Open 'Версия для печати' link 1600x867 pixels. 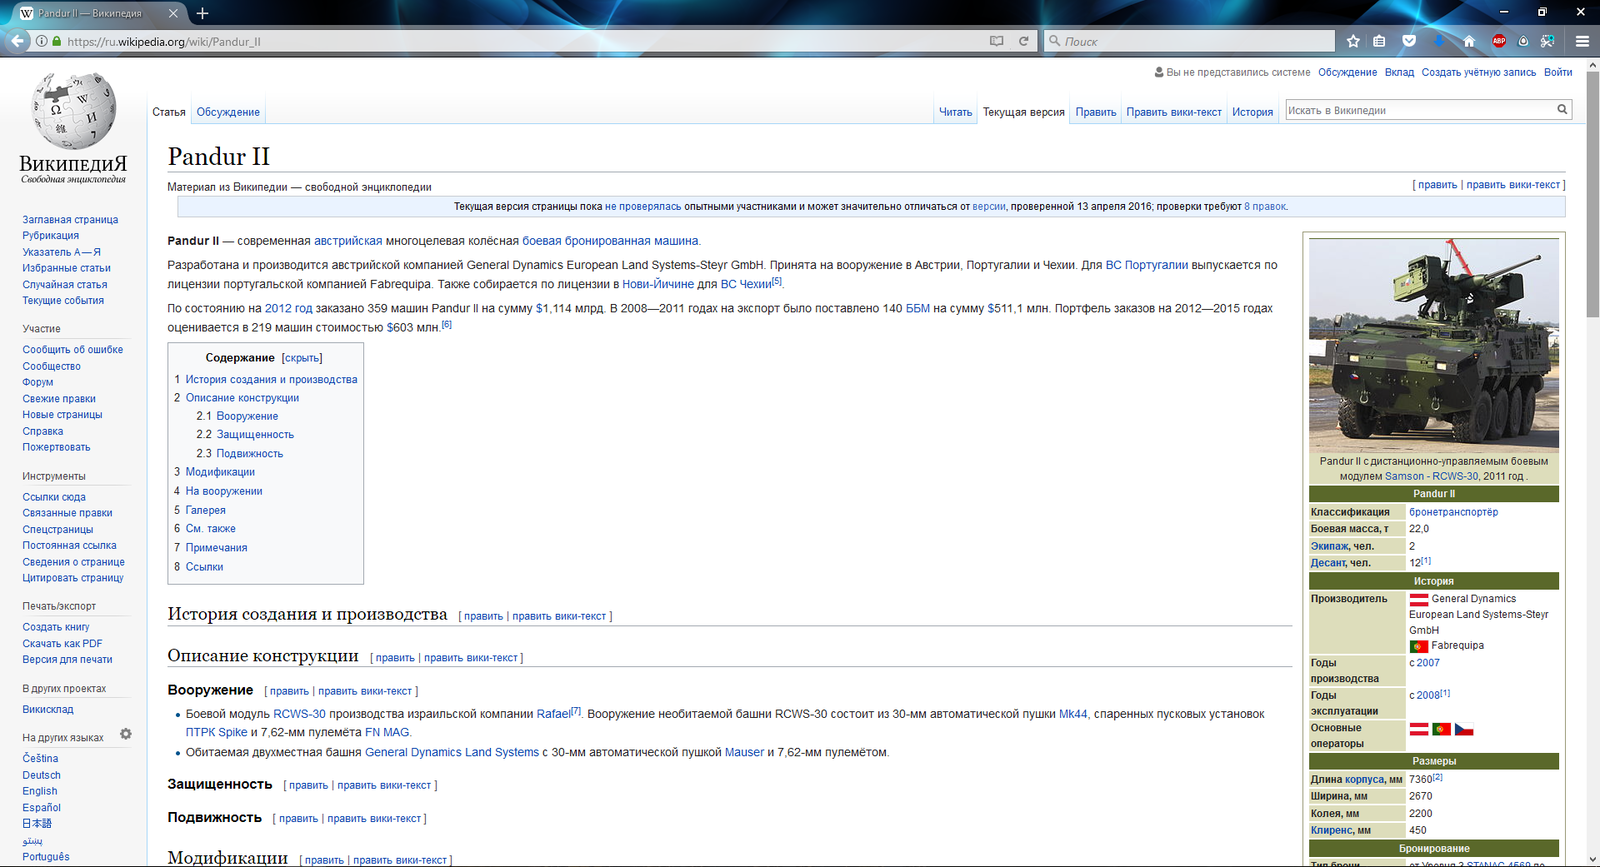tap(67, 659)
